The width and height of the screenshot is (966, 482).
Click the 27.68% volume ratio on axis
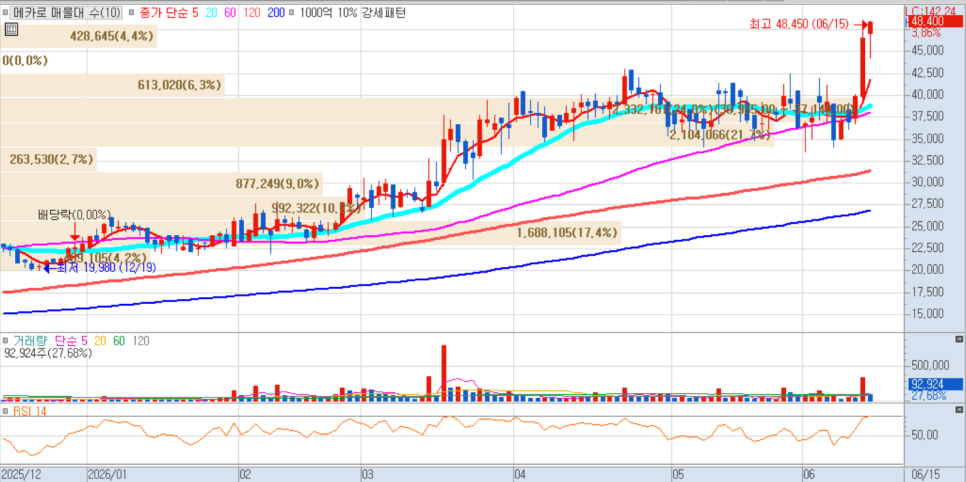click(x=928, y=395)
